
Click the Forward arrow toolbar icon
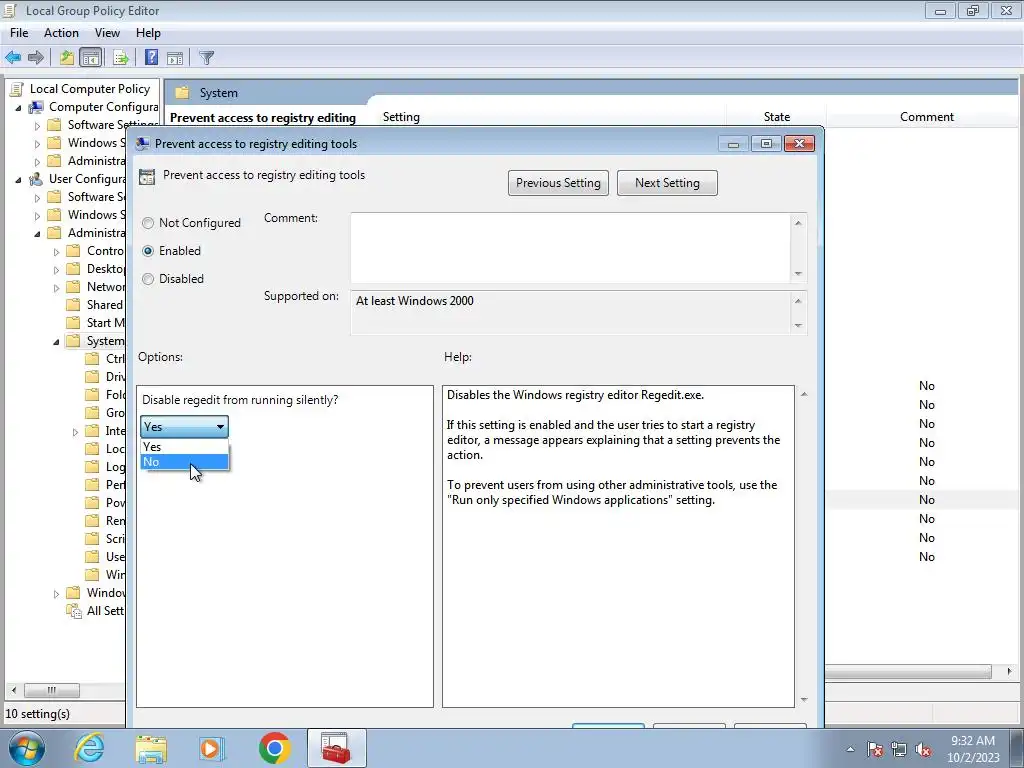(36, 57)
